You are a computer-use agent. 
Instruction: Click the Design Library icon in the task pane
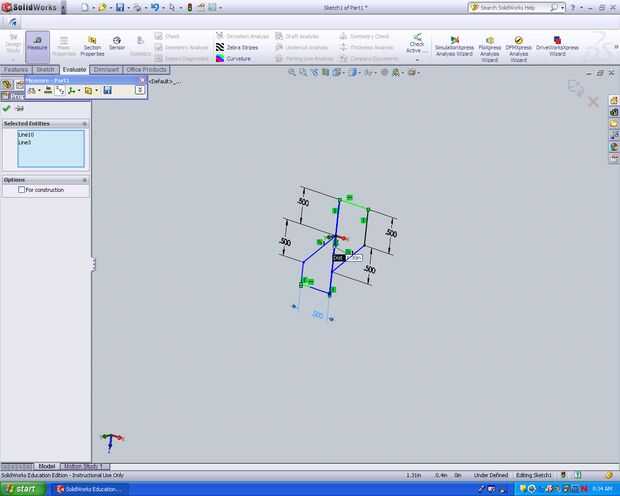(x=614, y=112)
